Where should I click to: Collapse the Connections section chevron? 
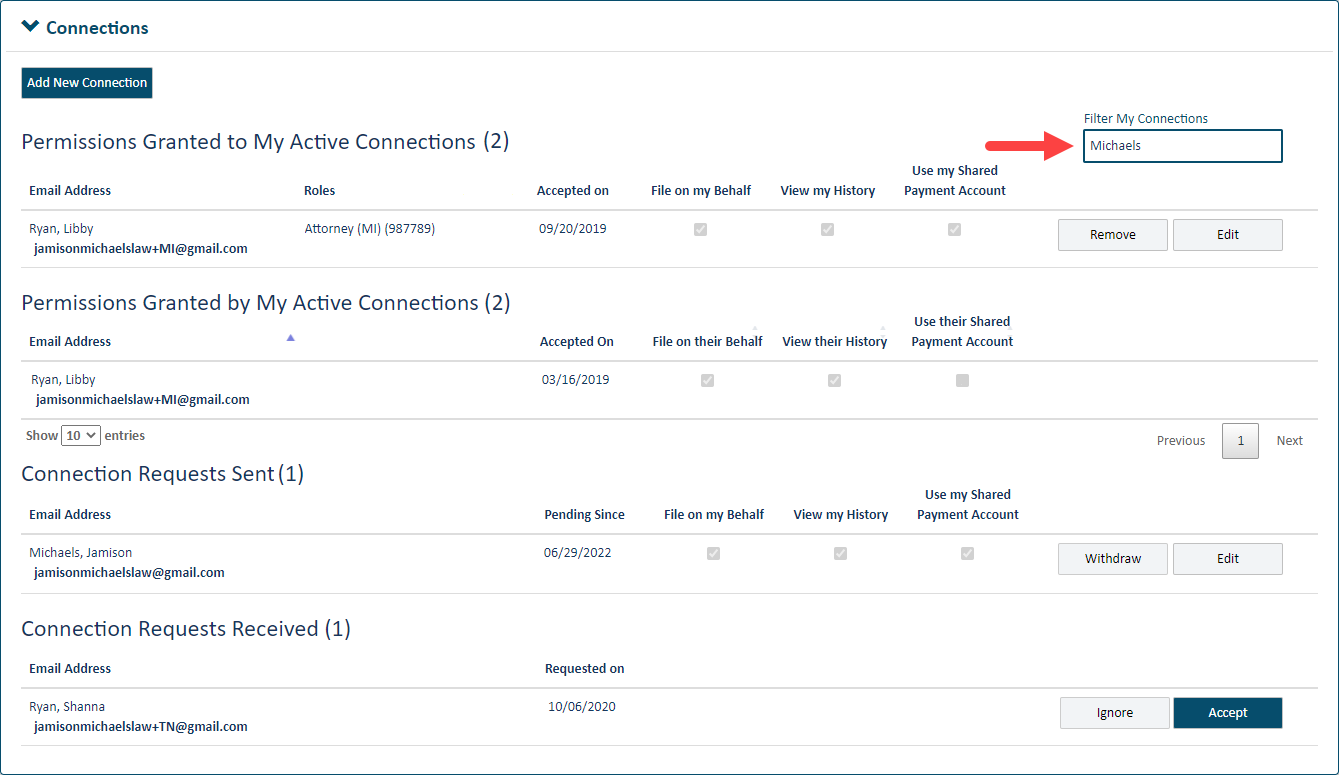30,27
